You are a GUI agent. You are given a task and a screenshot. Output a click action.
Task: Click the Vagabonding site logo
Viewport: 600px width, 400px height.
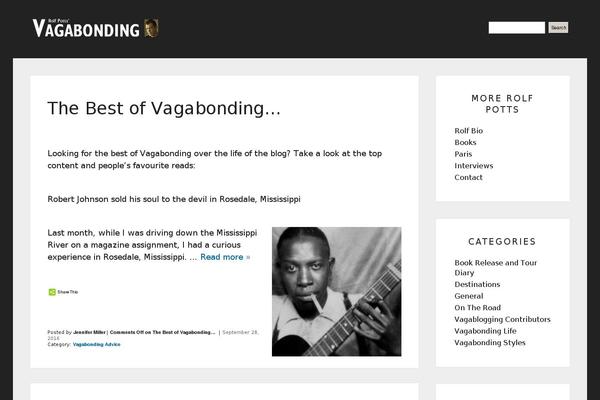(x=86, y=28)
